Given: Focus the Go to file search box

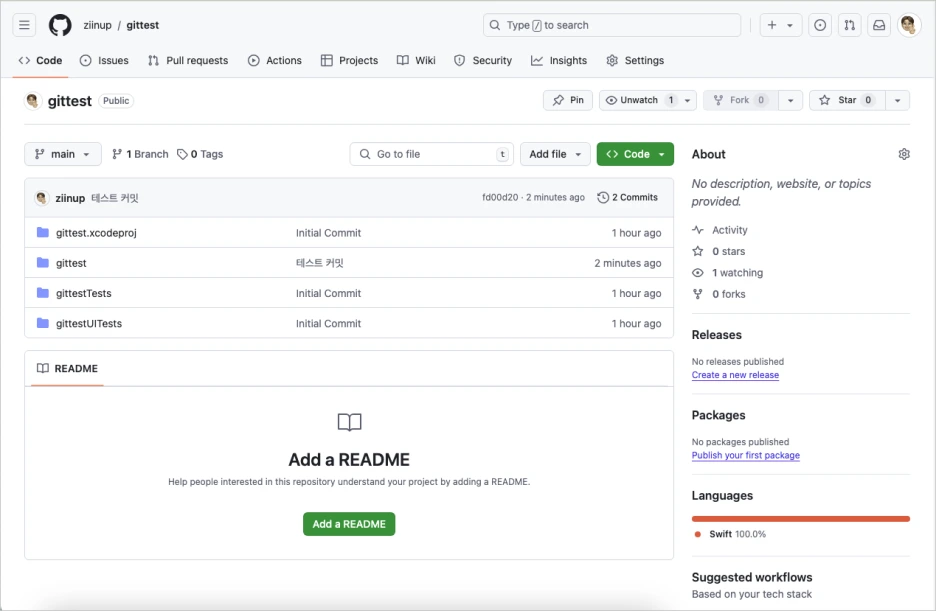Looking at the screenshot, I should [432, 154].
